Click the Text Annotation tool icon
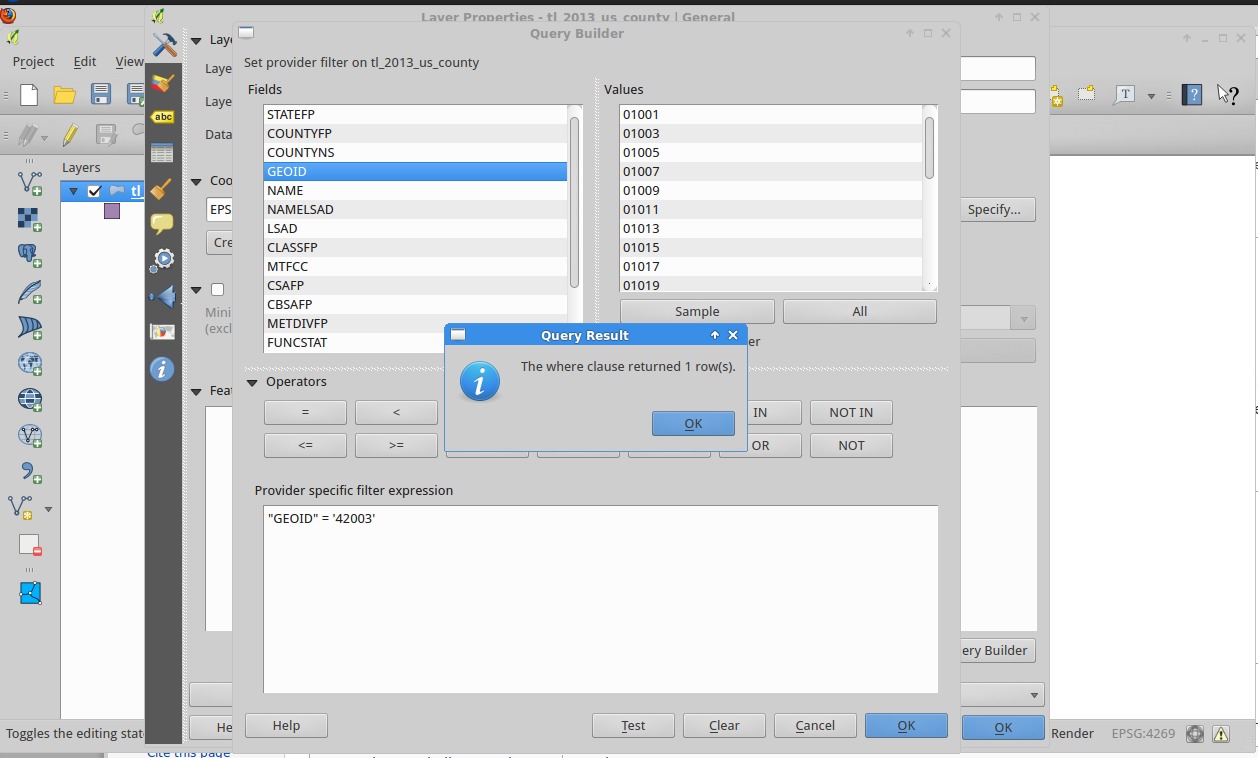This screenshot has height=758, width=1258. [1125, 95]
